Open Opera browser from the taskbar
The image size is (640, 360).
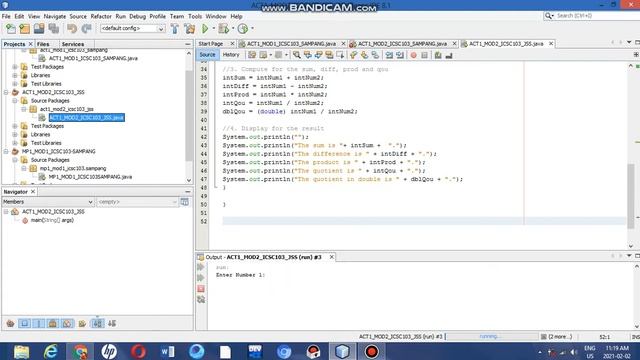tap(138, 351)
